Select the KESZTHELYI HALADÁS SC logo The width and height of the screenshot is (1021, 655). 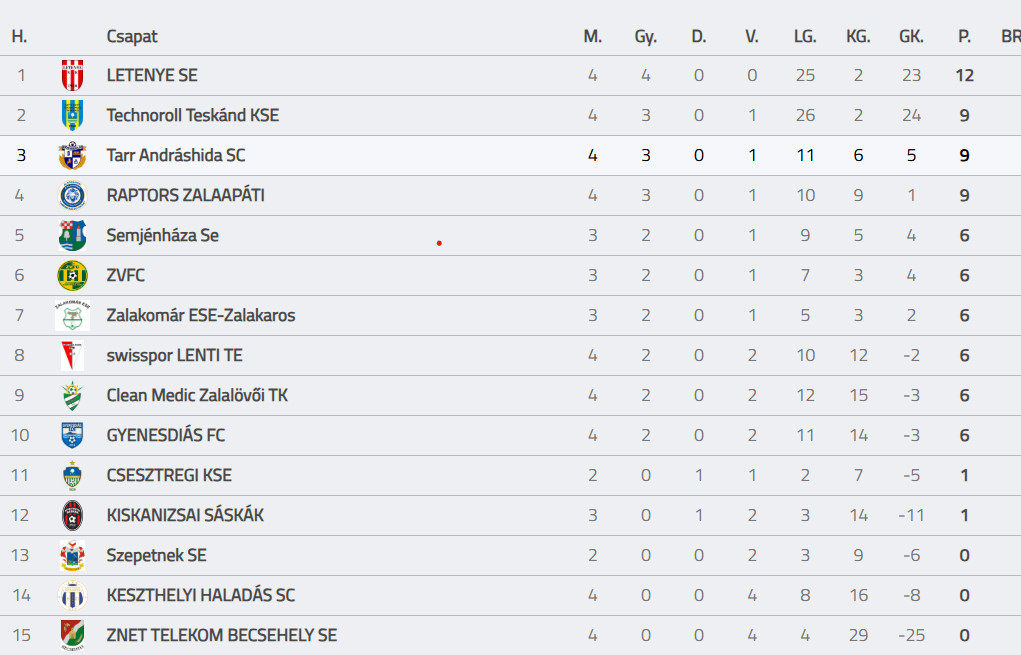(72, 596)
